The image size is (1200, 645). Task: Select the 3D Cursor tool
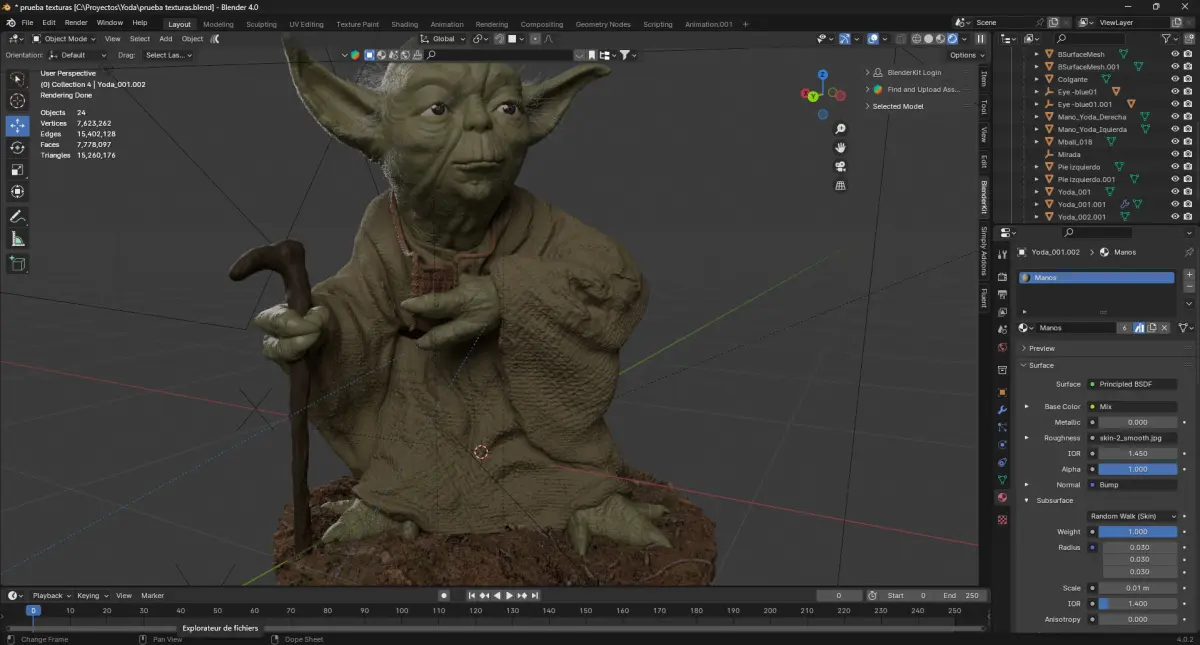pyautogui.click(x=17, y=101)
